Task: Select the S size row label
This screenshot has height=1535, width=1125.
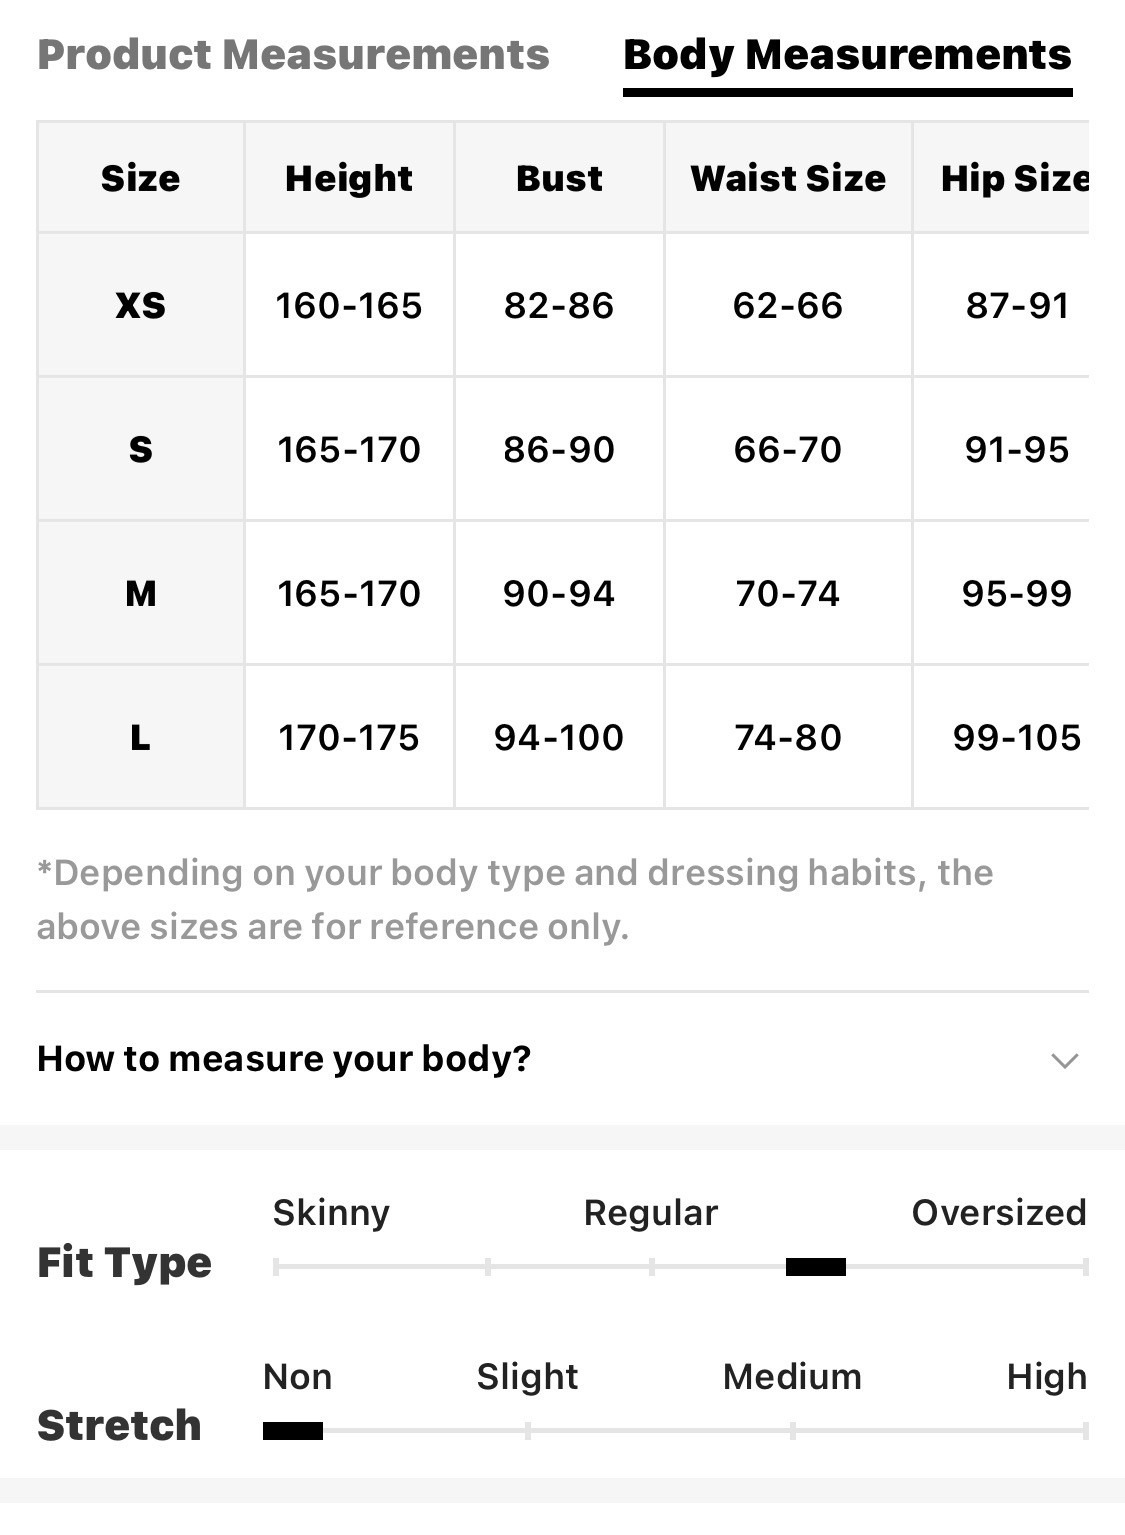Action: point(140,449)
